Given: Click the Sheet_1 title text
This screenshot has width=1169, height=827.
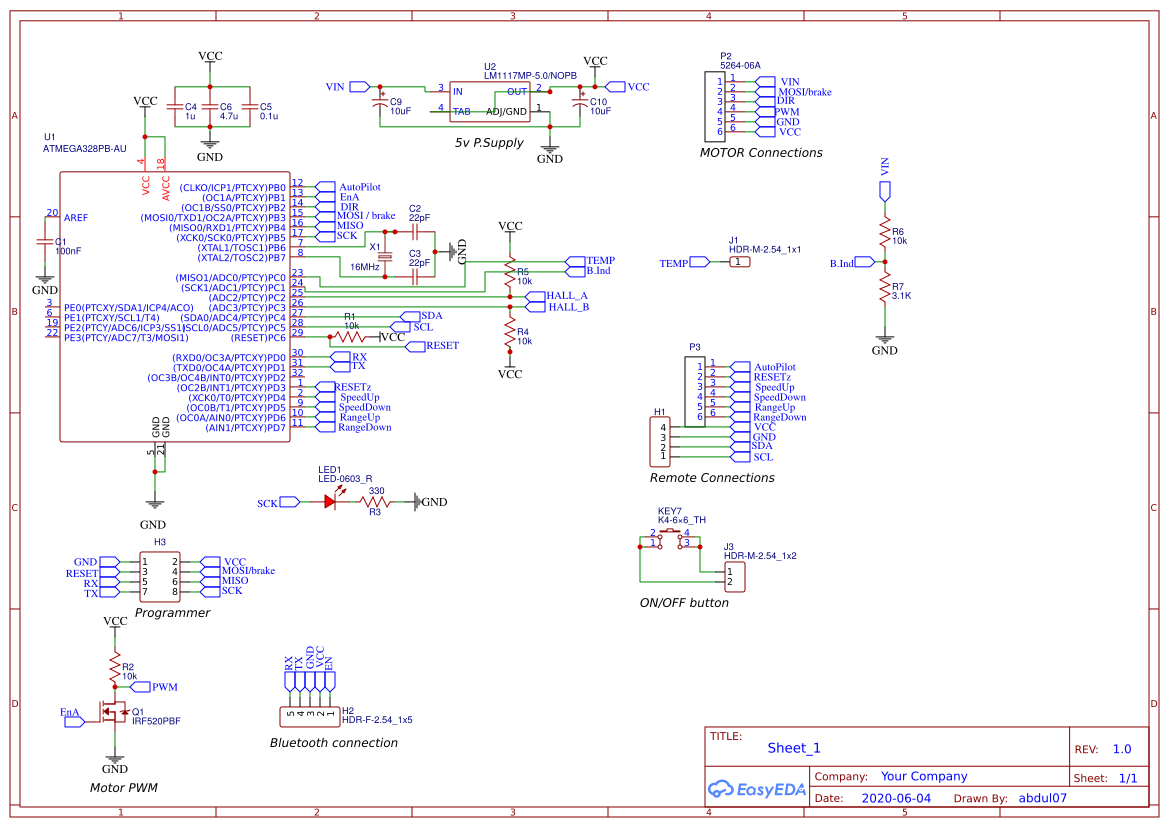Looking at the screenshot, I should click(x=792, y=747).
